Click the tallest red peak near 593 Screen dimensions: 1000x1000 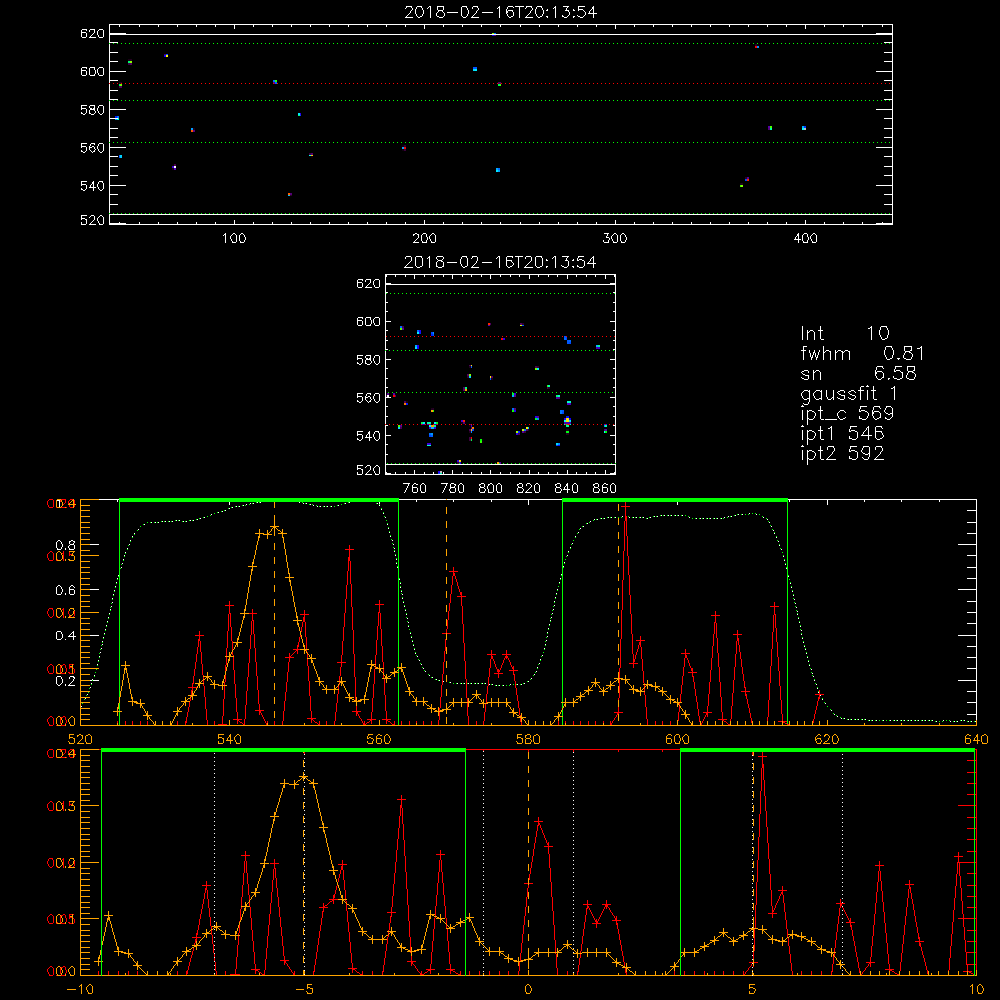point(626,506)
